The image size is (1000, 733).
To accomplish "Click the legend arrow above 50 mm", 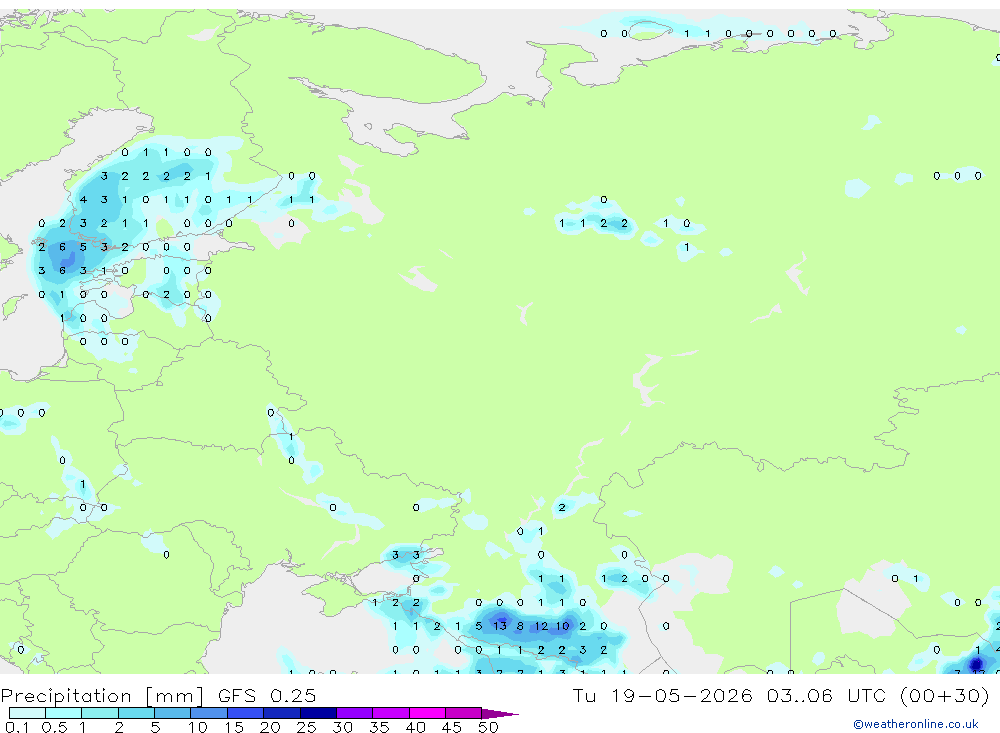I will [x=500, y=713].
